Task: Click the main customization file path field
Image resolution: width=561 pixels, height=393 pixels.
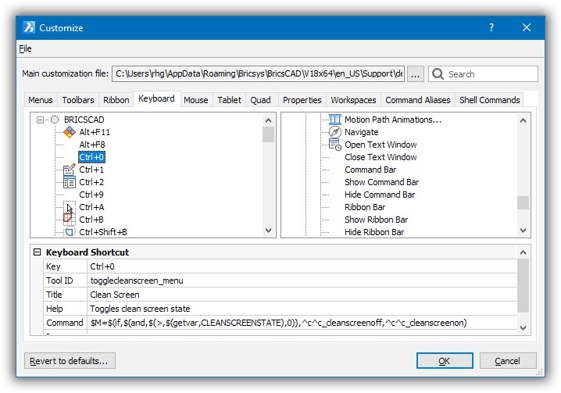Action: click(258, 74)
